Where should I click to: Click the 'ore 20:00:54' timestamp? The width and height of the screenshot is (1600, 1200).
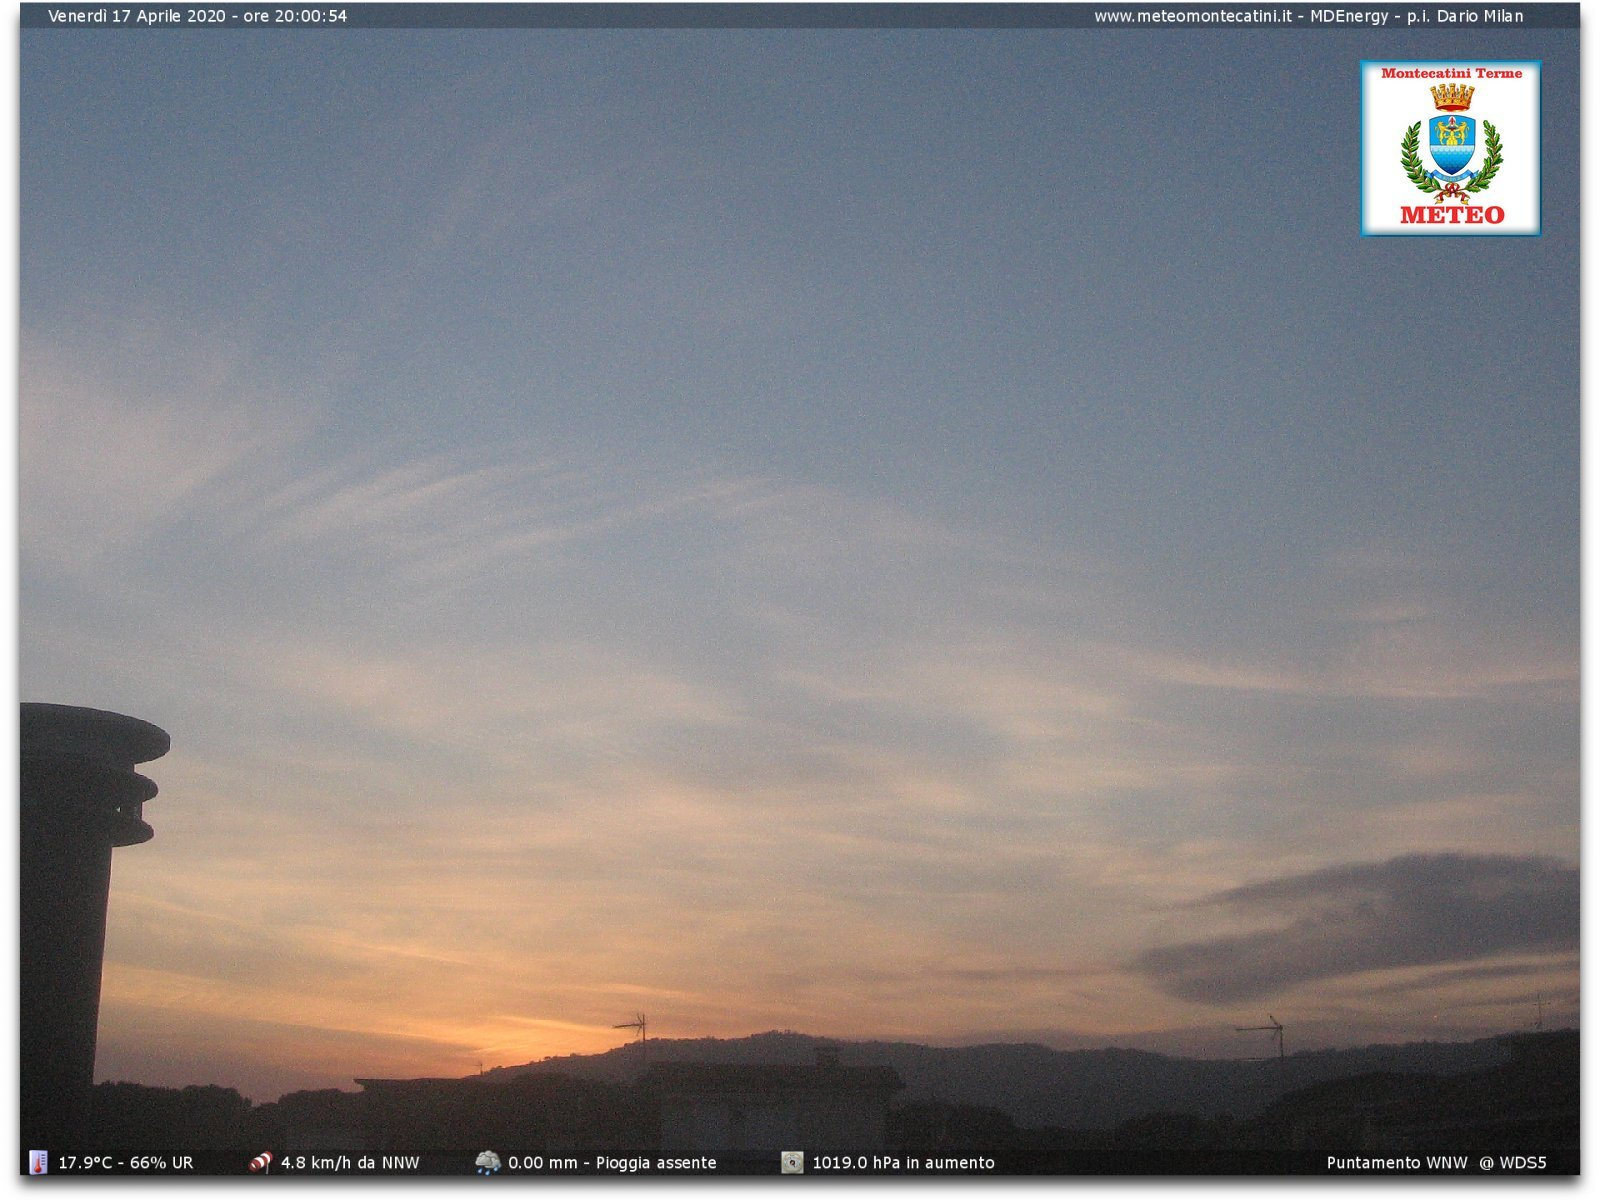pos(295,16)
